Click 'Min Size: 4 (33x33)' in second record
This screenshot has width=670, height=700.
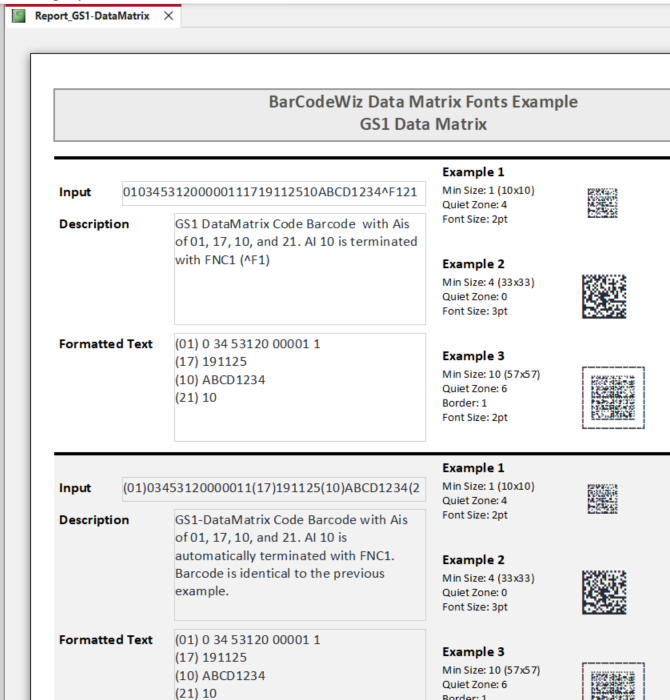pyautogui.click(x=488, y=579)
